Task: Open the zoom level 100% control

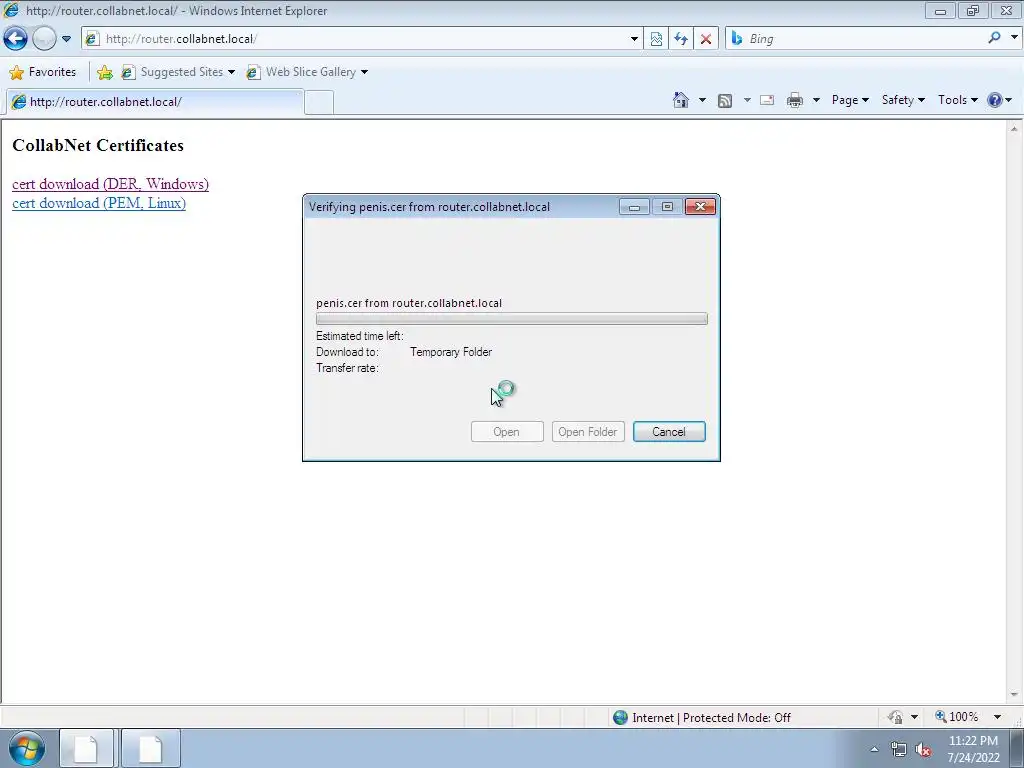Action: 957,717
